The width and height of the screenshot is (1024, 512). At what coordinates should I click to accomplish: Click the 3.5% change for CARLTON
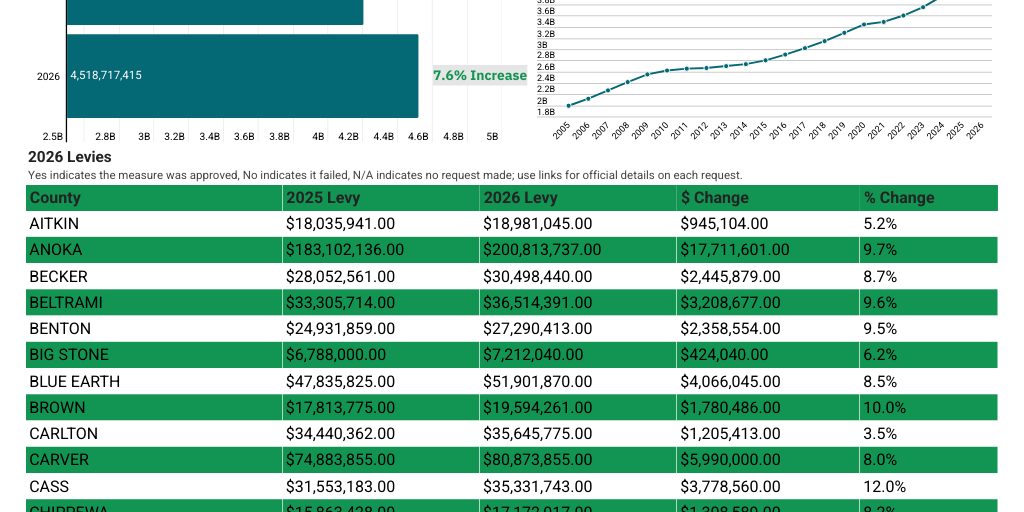[929, 434]
